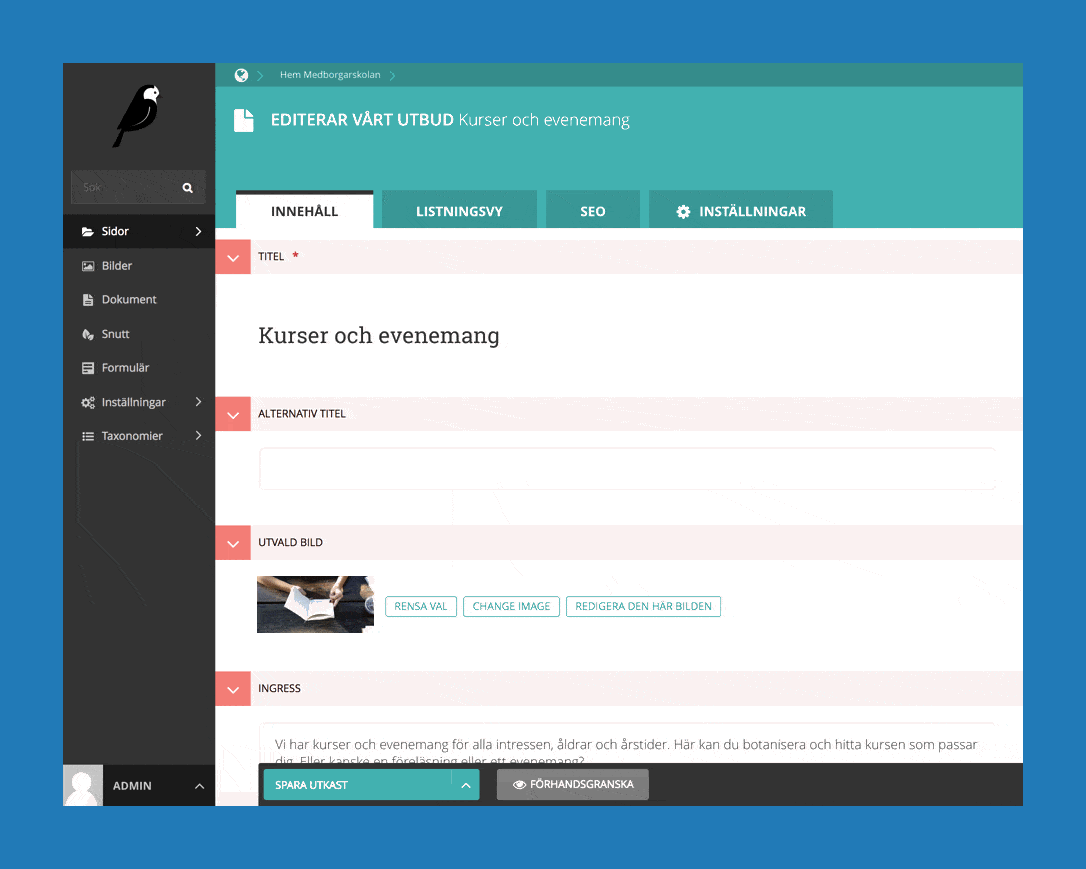The image size is (1086, 869).
Task: Click the Snutt snippet icon
Action: point(88,334)
